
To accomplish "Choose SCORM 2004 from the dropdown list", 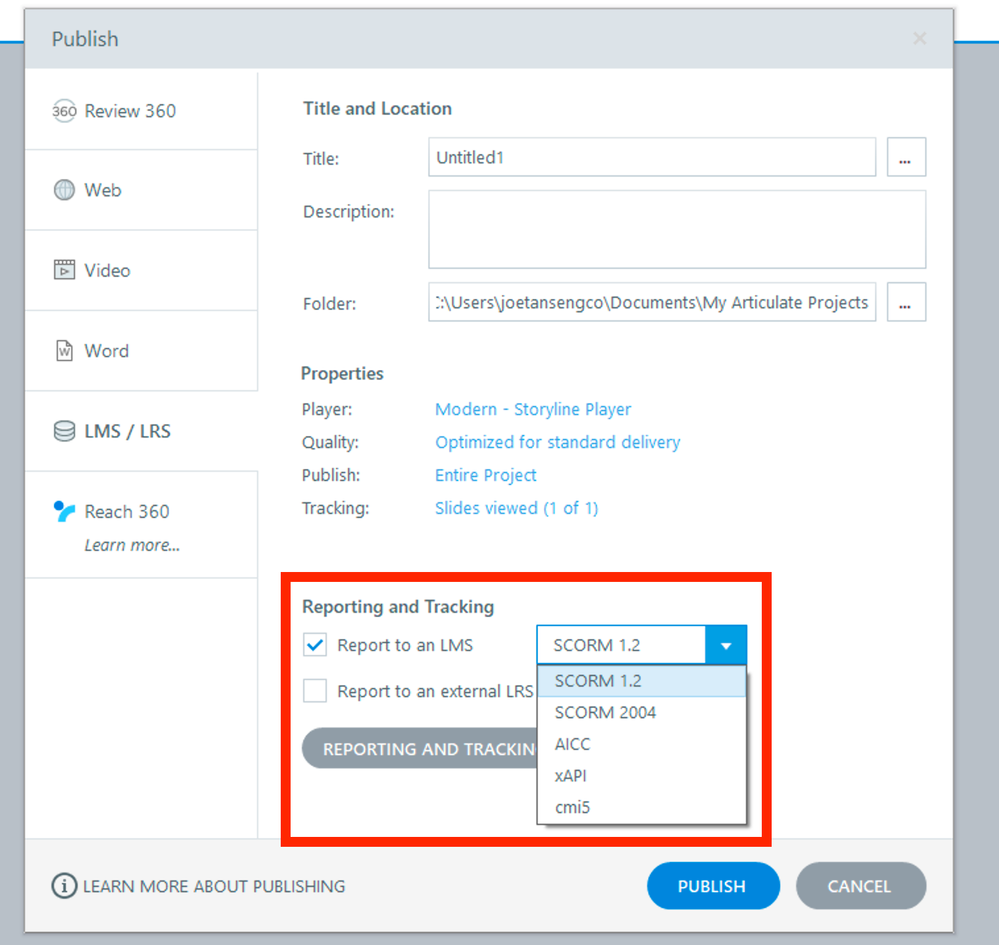I will [x=605, y=713].
